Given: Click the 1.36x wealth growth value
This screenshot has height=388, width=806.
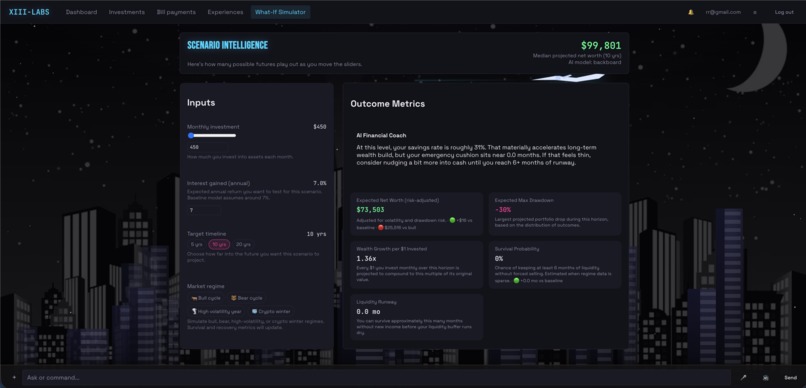Looking at the screenshot, I should 366,258.
